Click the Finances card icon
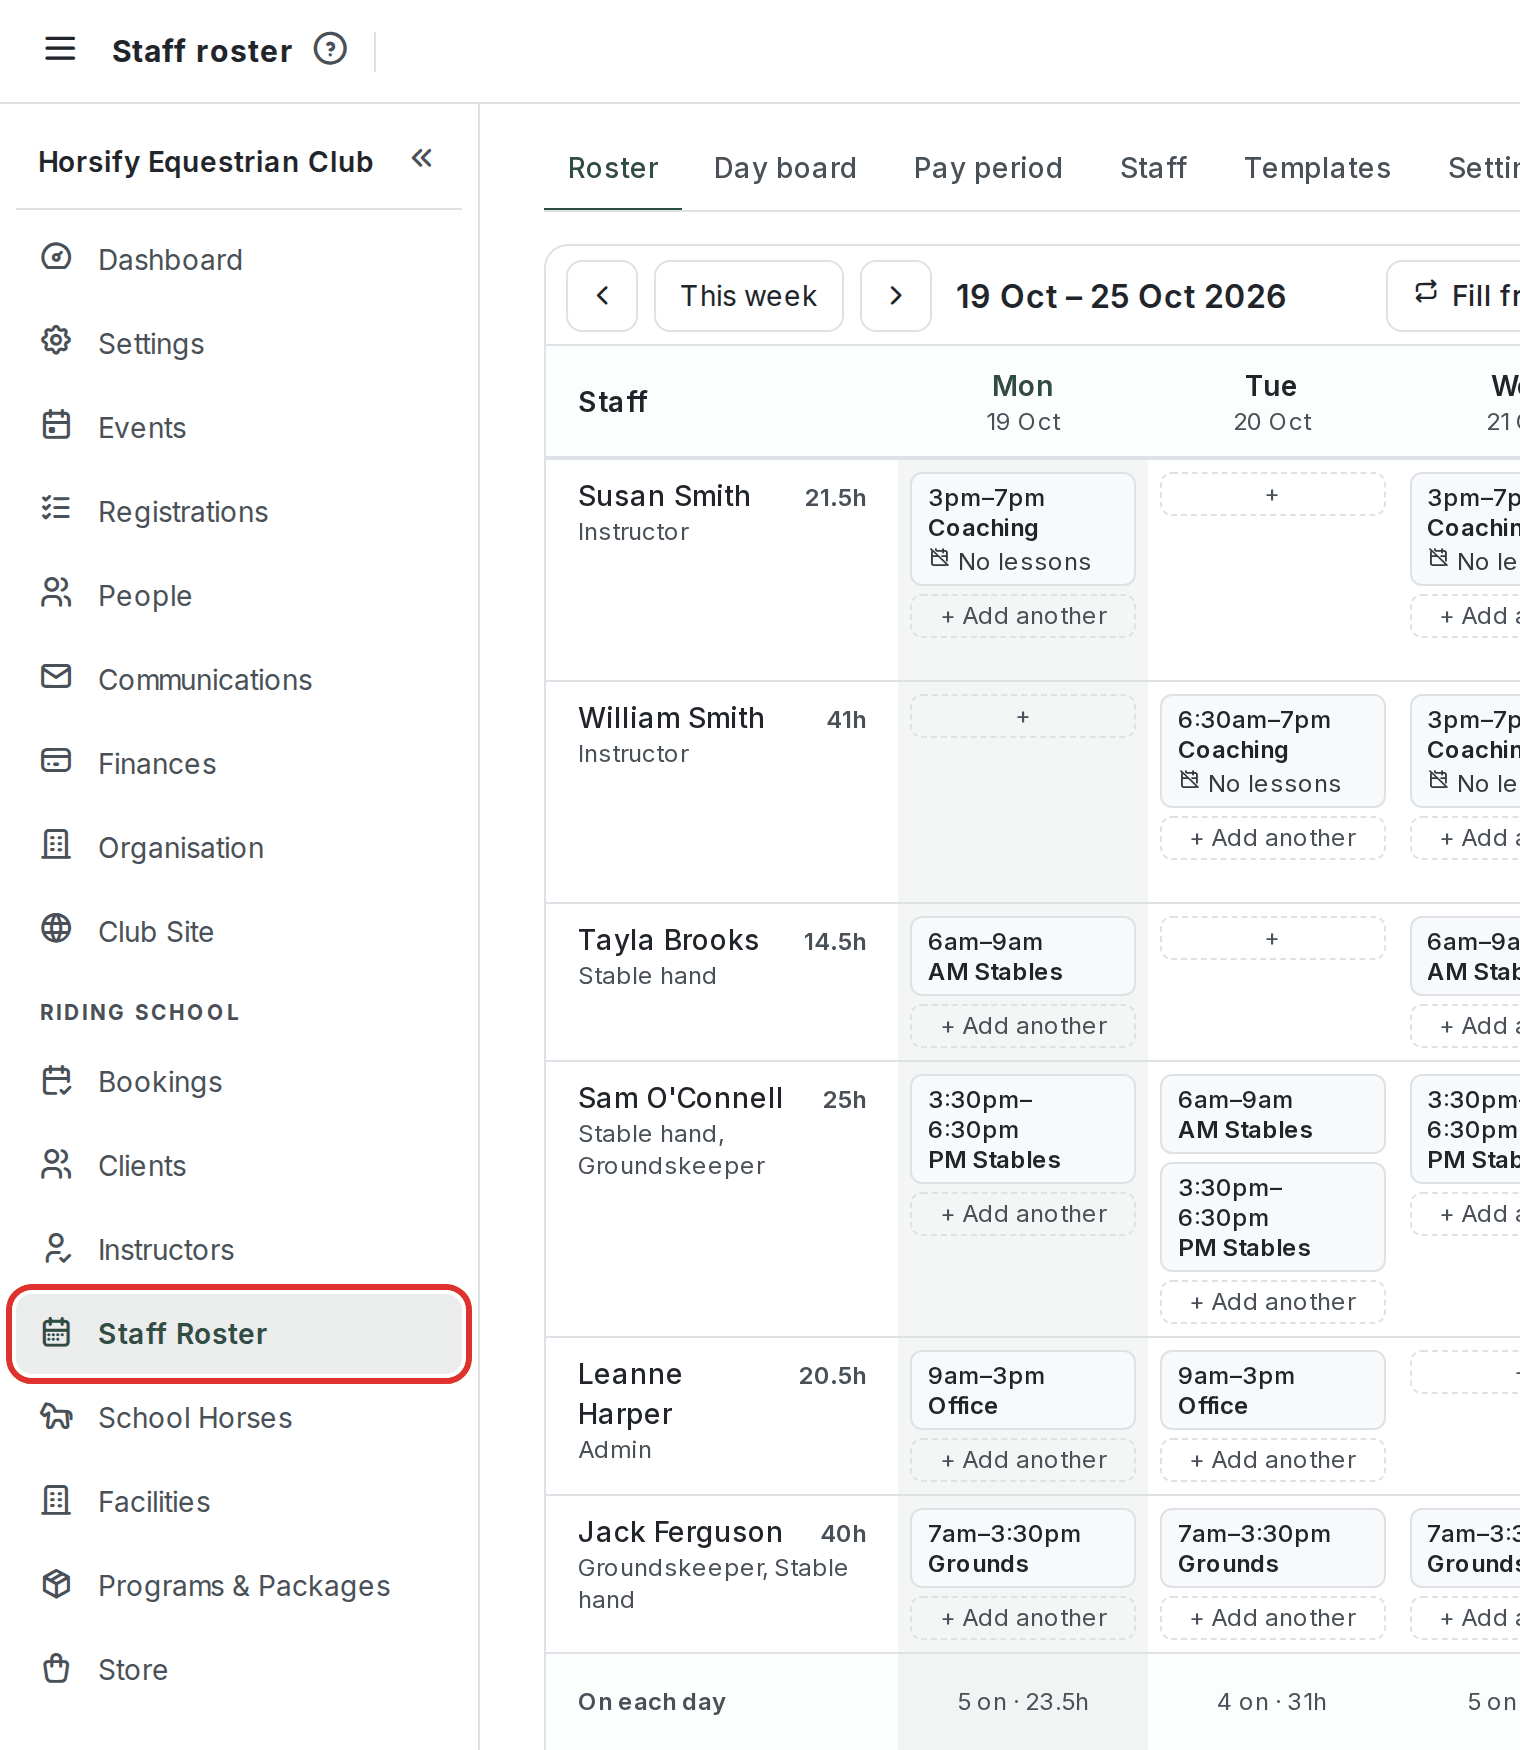The width and height of the screenshot is (1520, 1750). pyautogui.click(x=56, y=761)
